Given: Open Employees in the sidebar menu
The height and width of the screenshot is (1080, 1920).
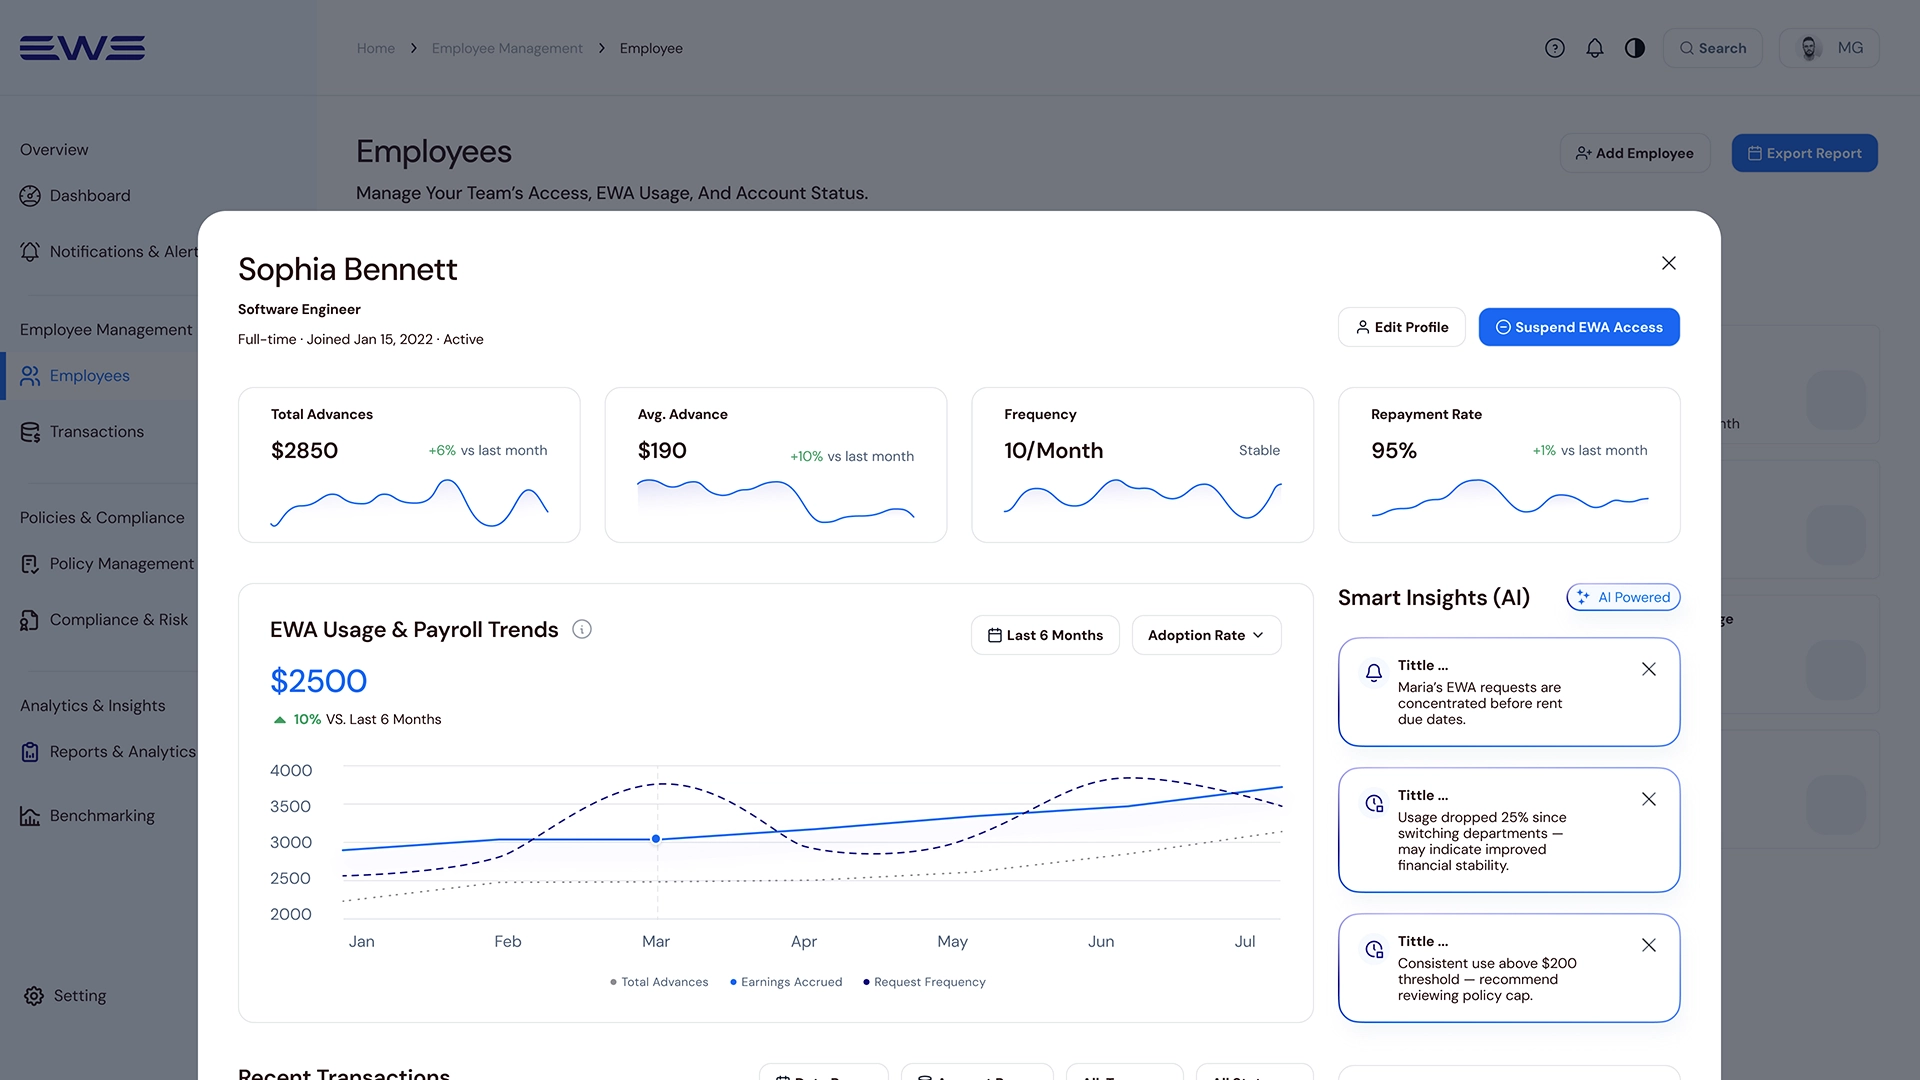Looking at the screenshot, I should [x=90, y=376].
